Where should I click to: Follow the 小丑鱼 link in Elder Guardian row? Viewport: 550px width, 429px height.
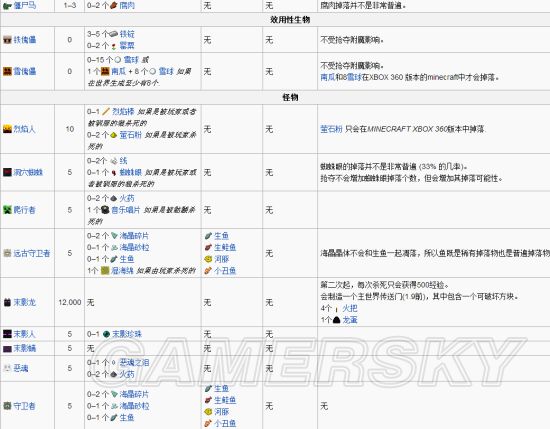pos(225,270)
